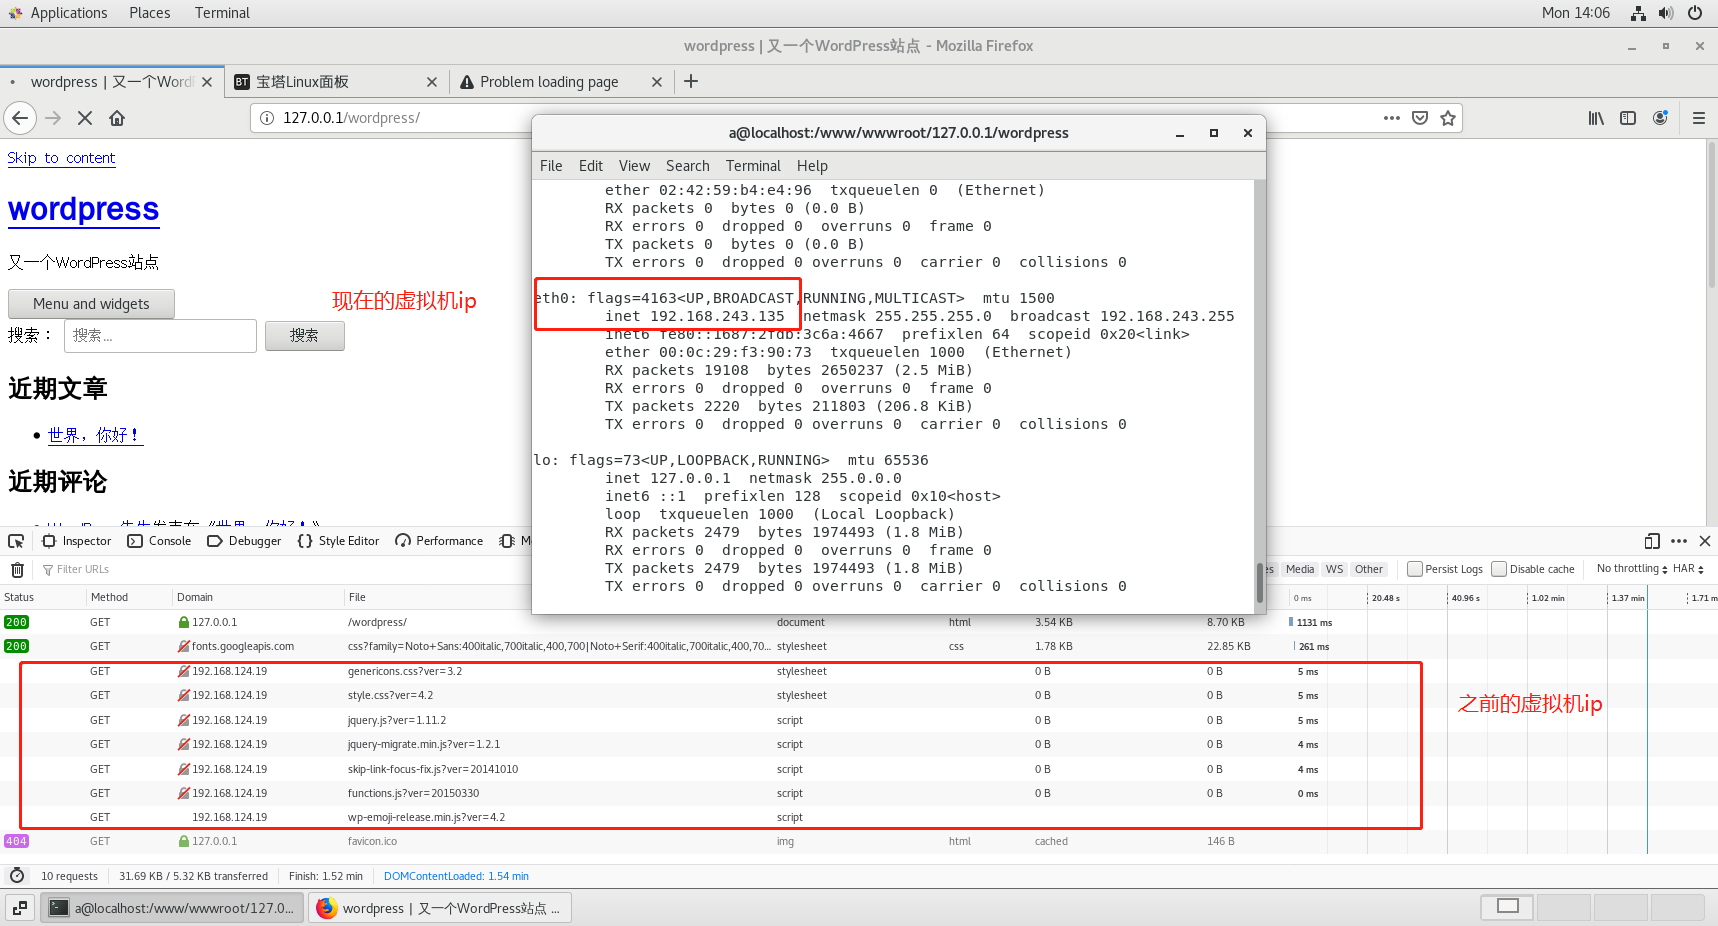The height and width of the screenshot is (926, 1718).
Task: Bookmark this page with star icon
Action: 1447,118
